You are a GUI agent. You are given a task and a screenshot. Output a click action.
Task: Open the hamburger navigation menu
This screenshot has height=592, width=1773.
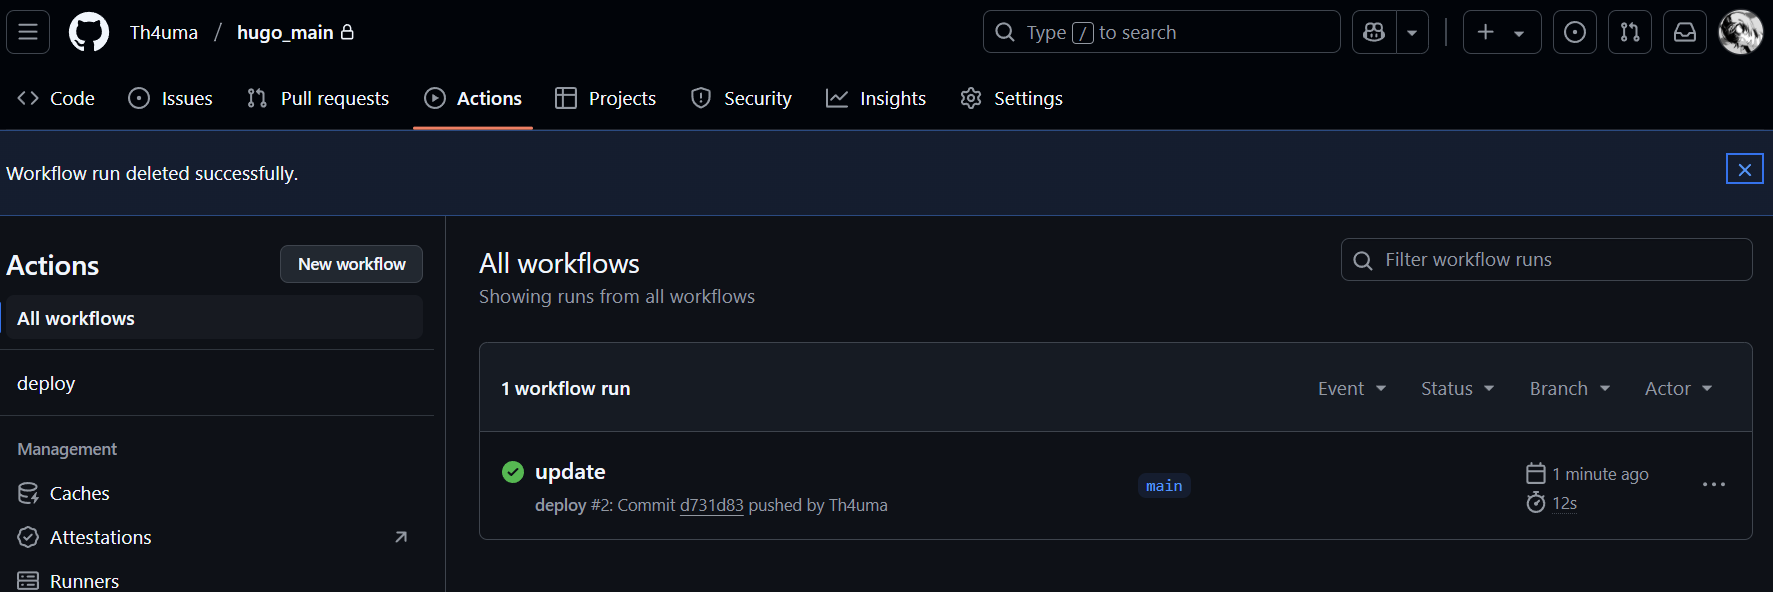(28, 32)
